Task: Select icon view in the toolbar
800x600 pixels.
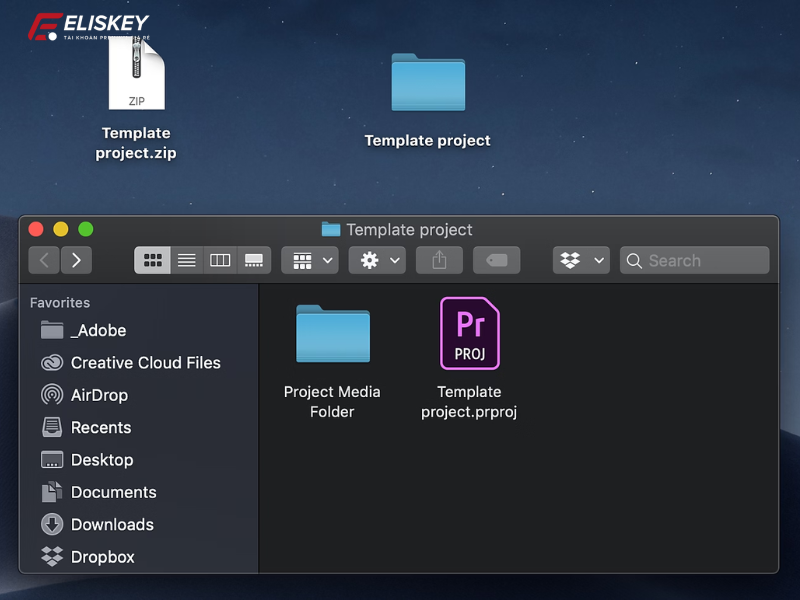Action: (152, 260)
